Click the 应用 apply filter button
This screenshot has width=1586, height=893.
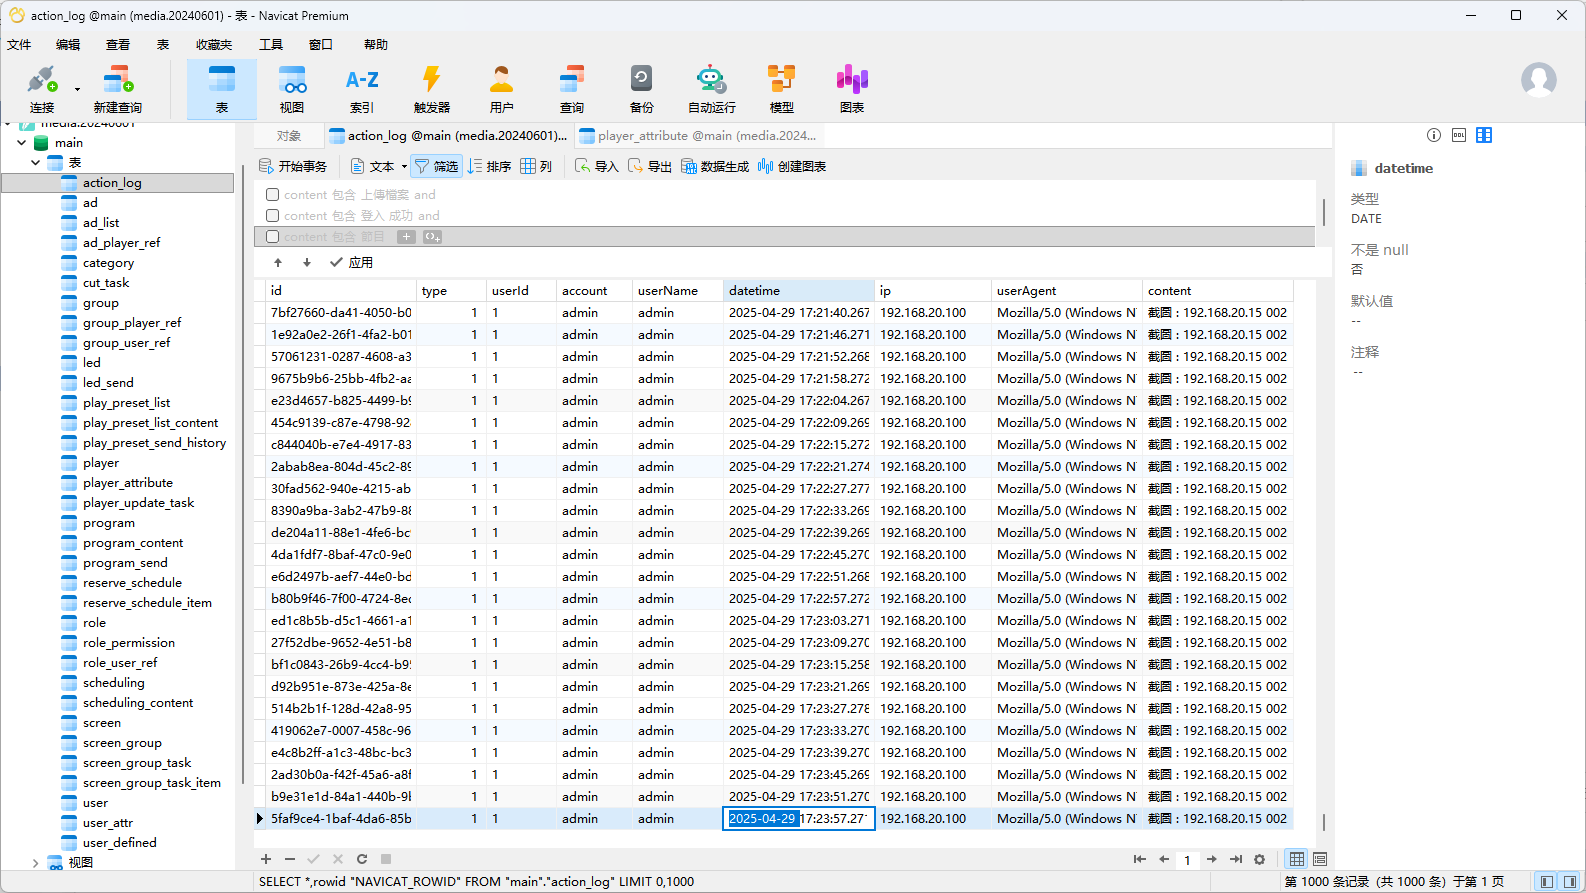(351, 262)
